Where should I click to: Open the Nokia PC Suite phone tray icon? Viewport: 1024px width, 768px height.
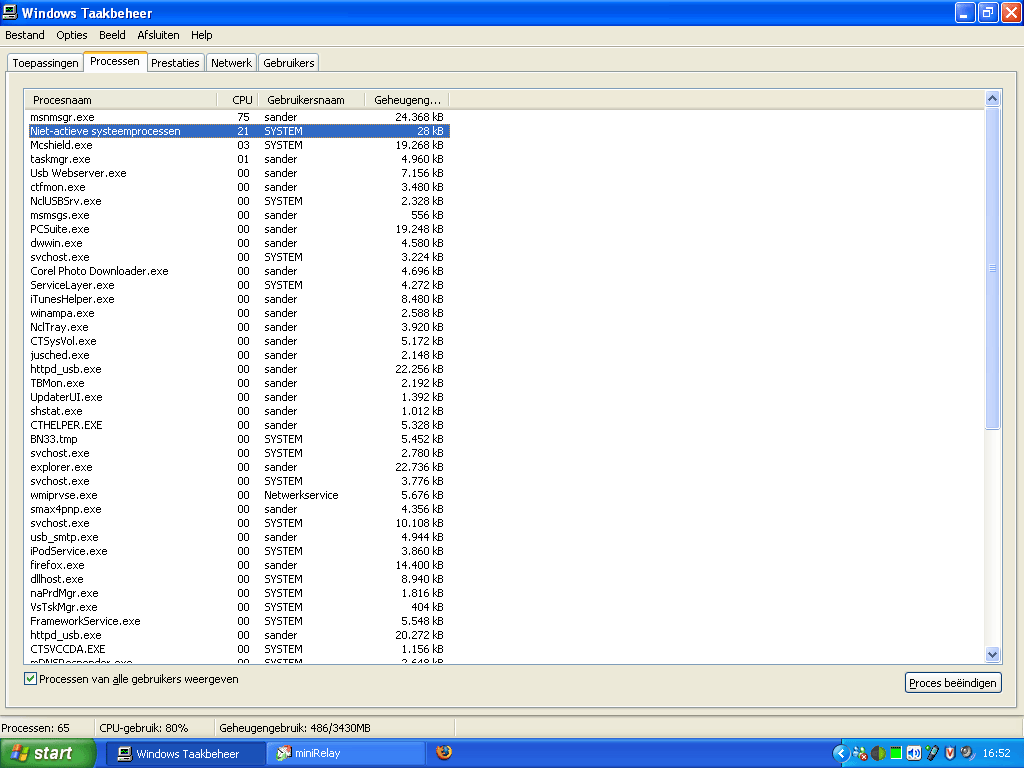tap(932, 753)
